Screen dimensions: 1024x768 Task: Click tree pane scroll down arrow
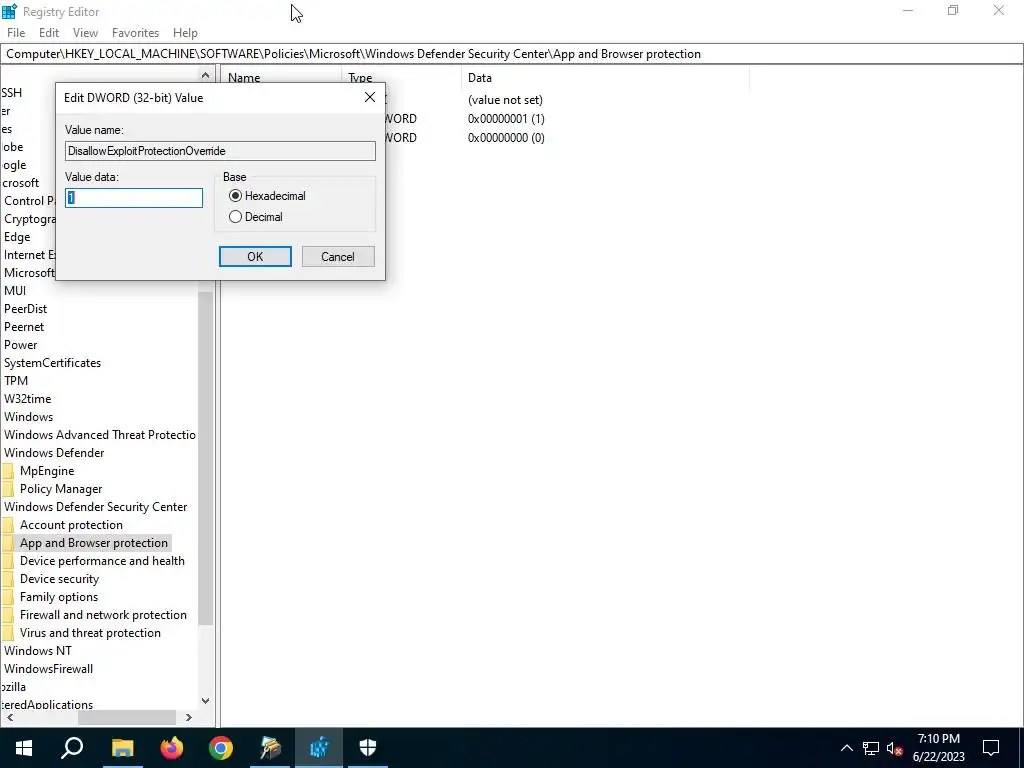click(x=205, y=701)
